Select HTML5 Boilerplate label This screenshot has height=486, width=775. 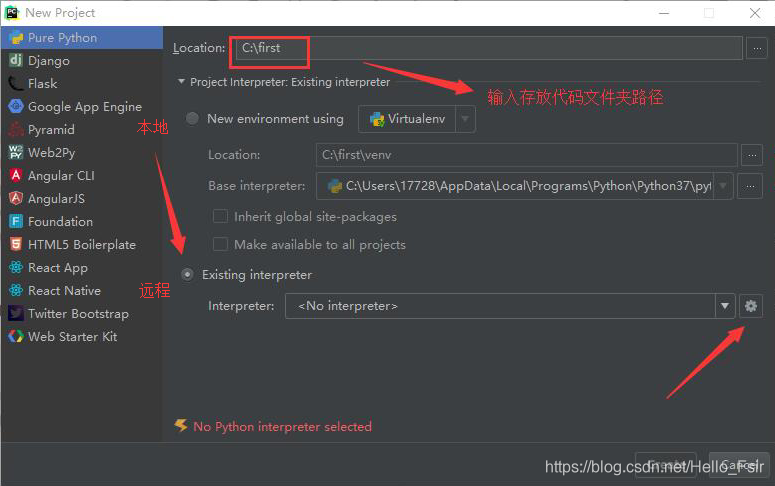pyautogui.click(x=82, y=245)
